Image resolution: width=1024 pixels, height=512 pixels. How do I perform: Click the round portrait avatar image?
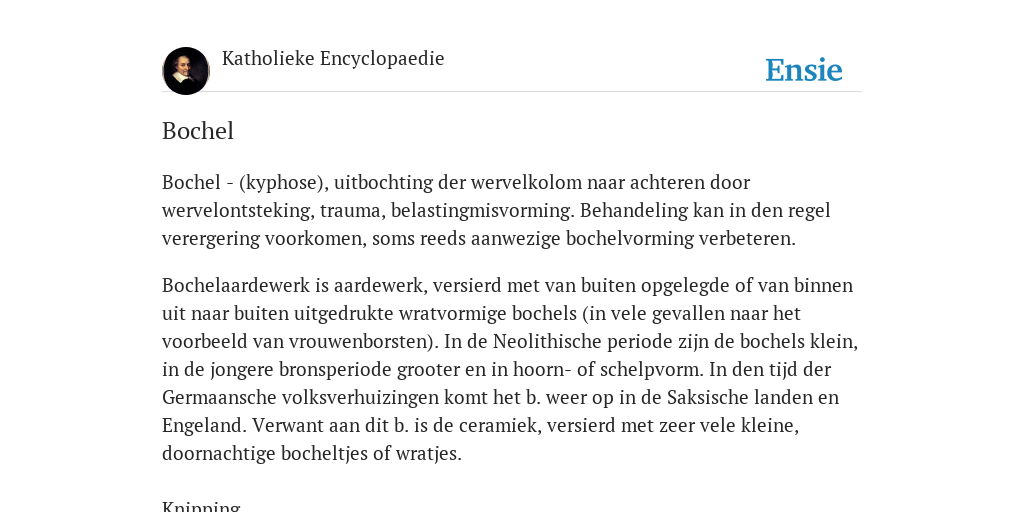tap(186, 71)
